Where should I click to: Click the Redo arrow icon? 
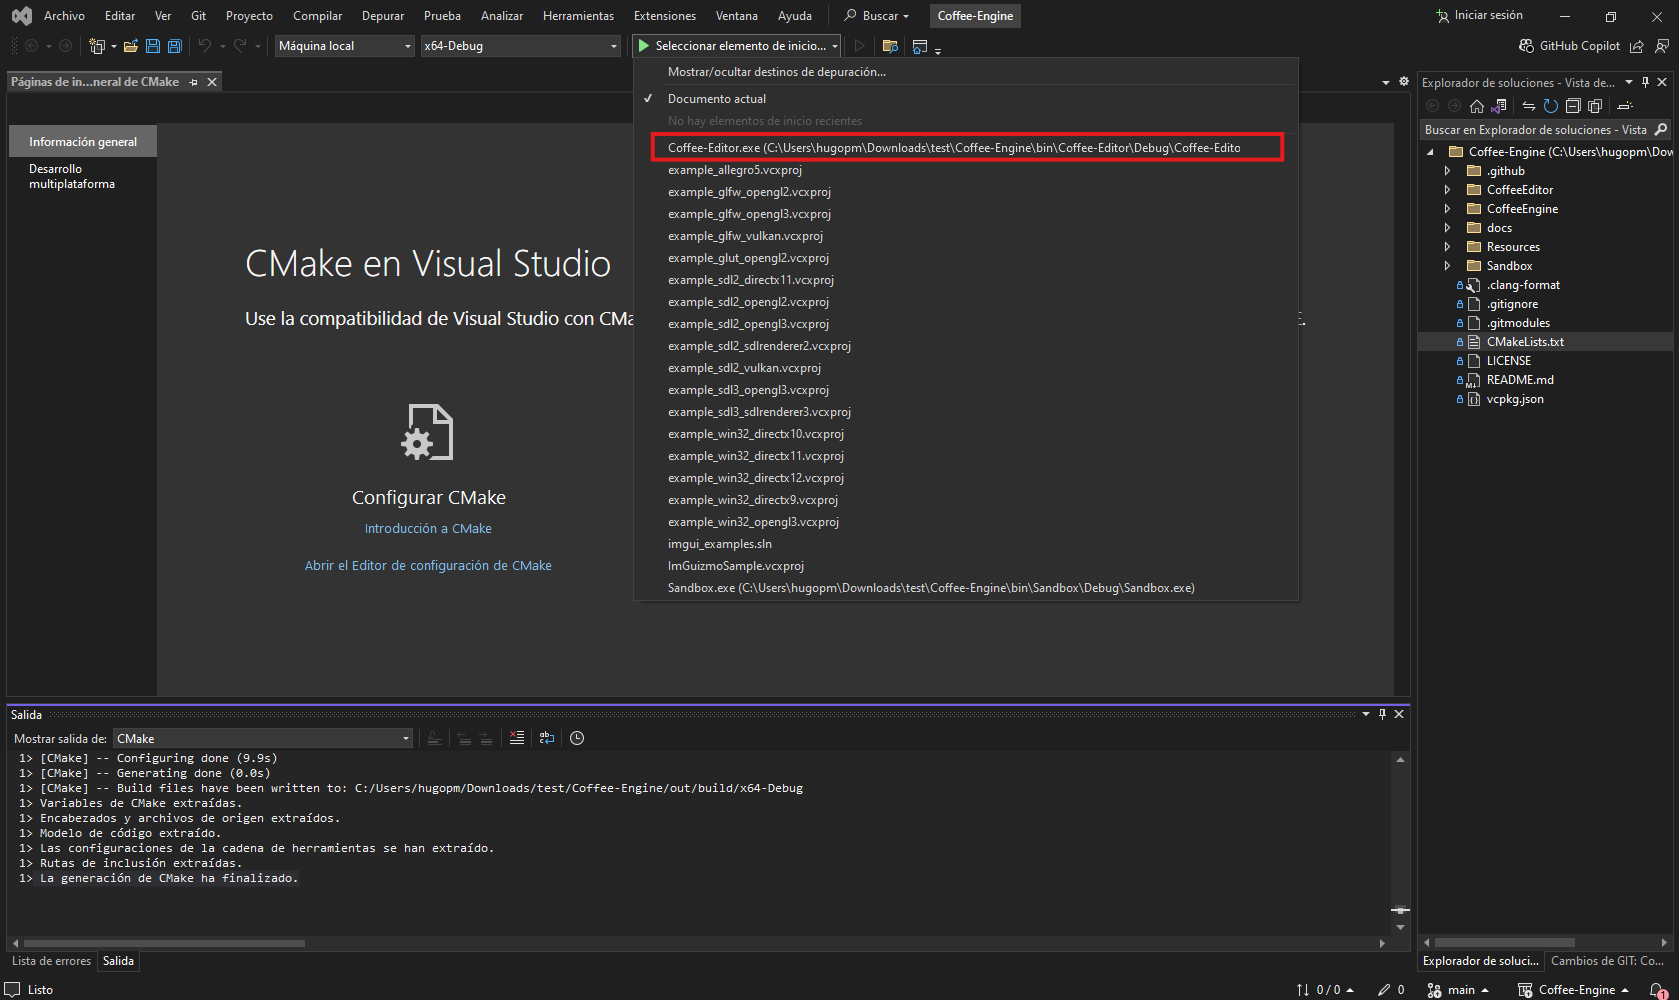pos(240,46)
